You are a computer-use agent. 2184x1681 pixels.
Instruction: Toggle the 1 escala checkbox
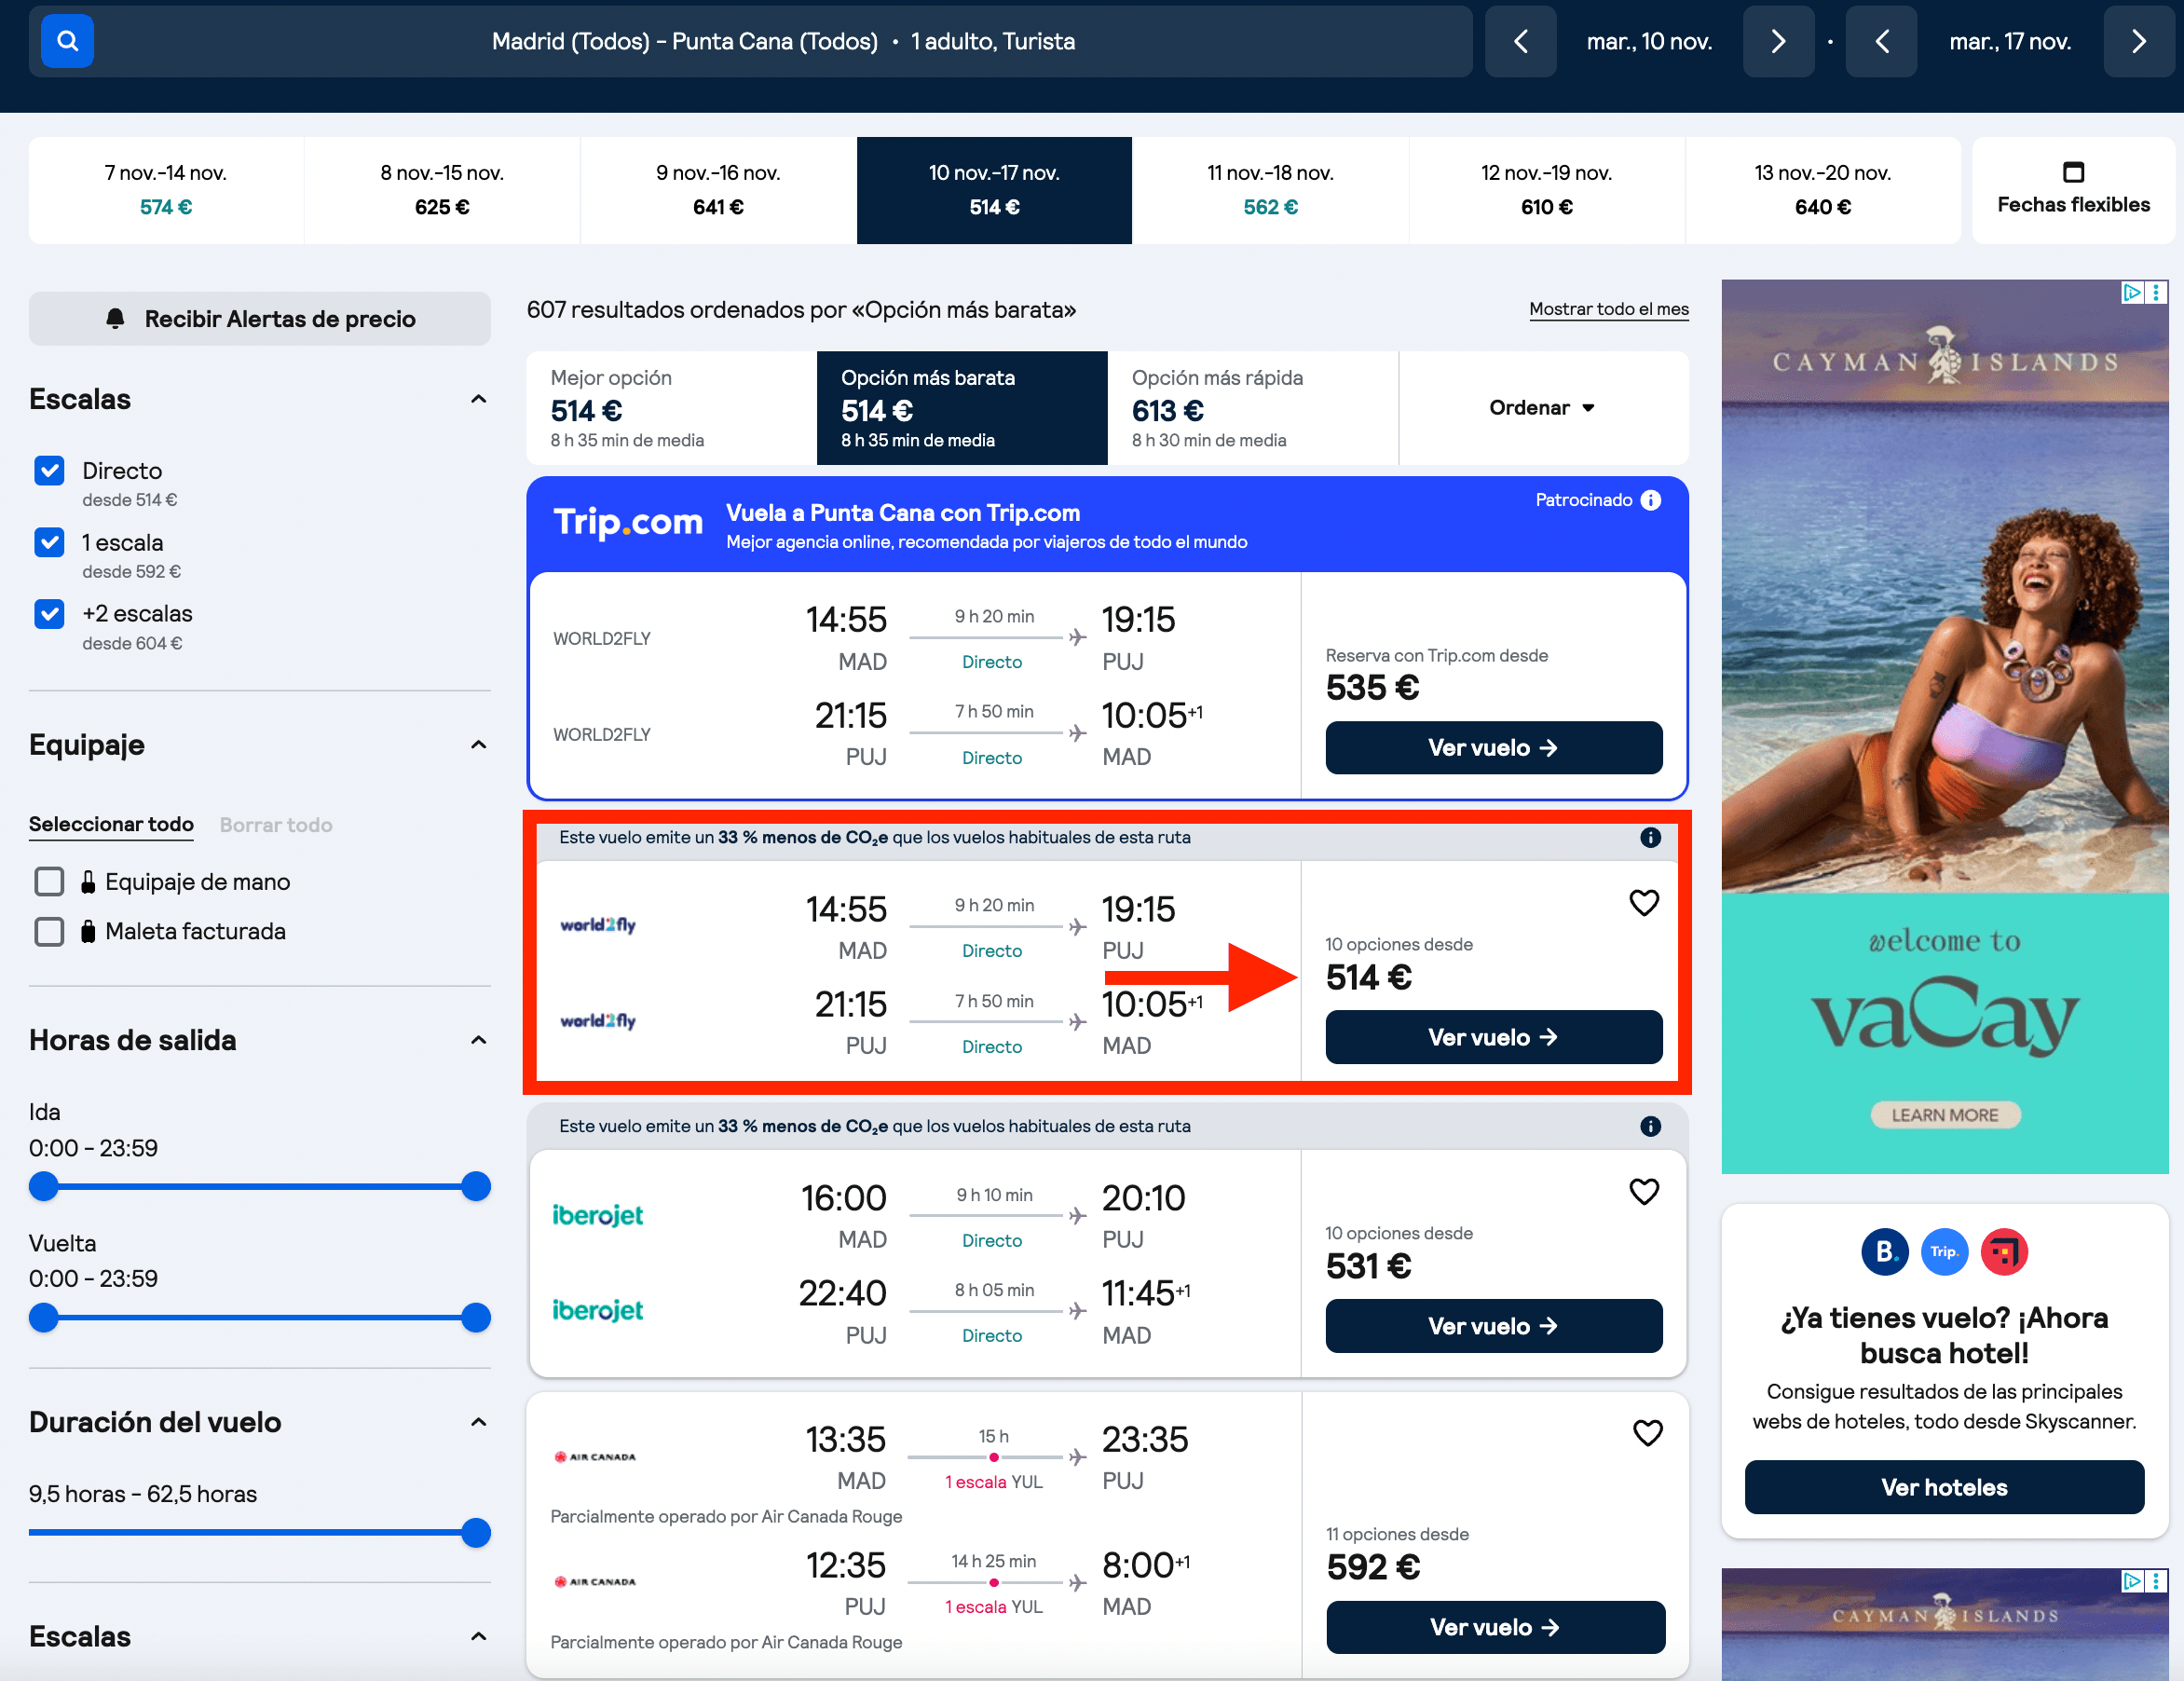[49, 542]
